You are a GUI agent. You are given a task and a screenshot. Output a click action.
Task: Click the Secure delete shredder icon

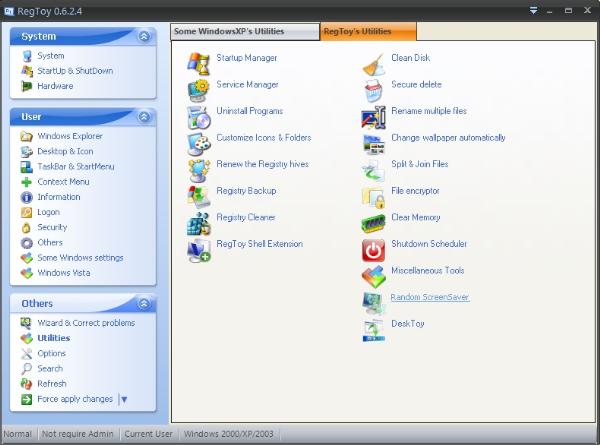[x=373, y=90]
